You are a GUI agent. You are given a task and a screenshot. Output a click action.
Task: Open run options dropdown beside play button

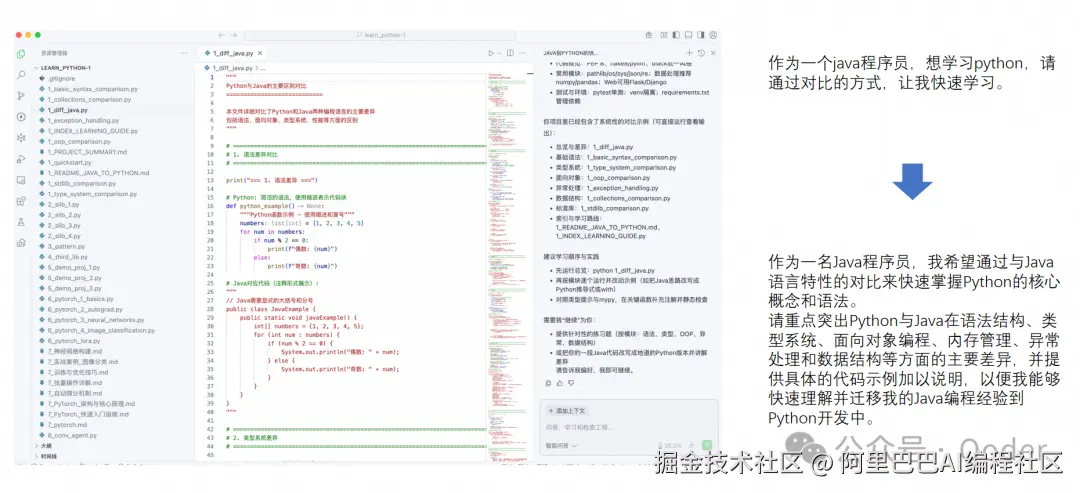click(498, 53)
